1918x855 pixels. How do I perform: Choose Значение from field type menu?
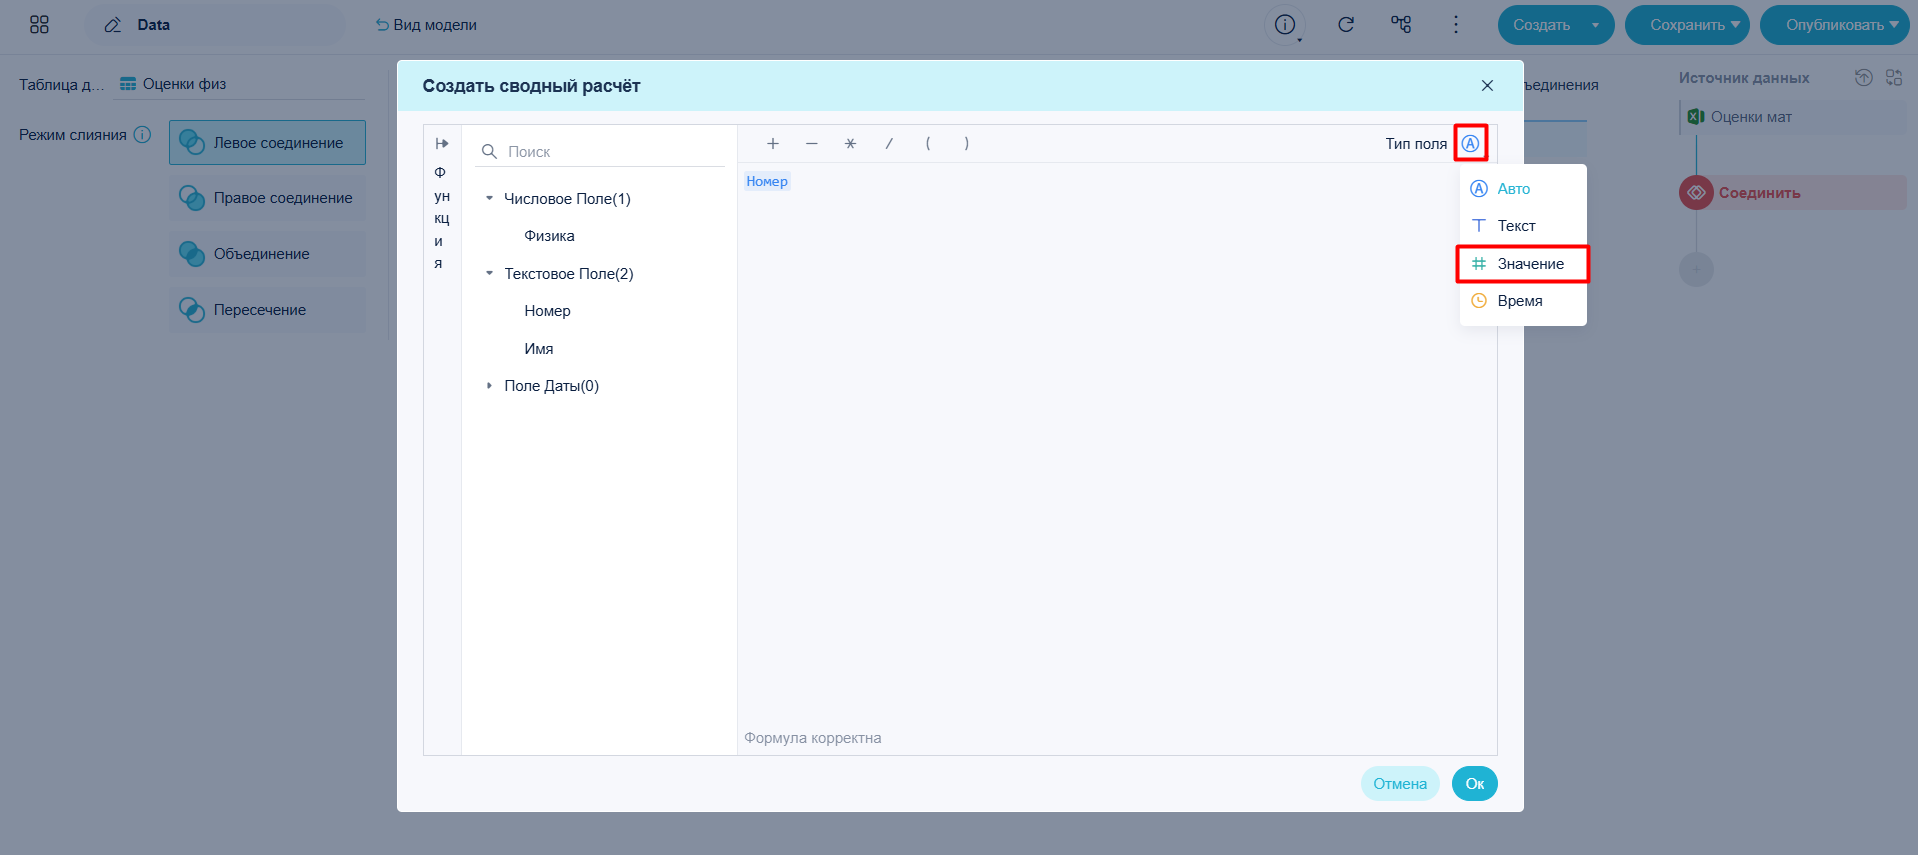click(x=1522, y=264)
